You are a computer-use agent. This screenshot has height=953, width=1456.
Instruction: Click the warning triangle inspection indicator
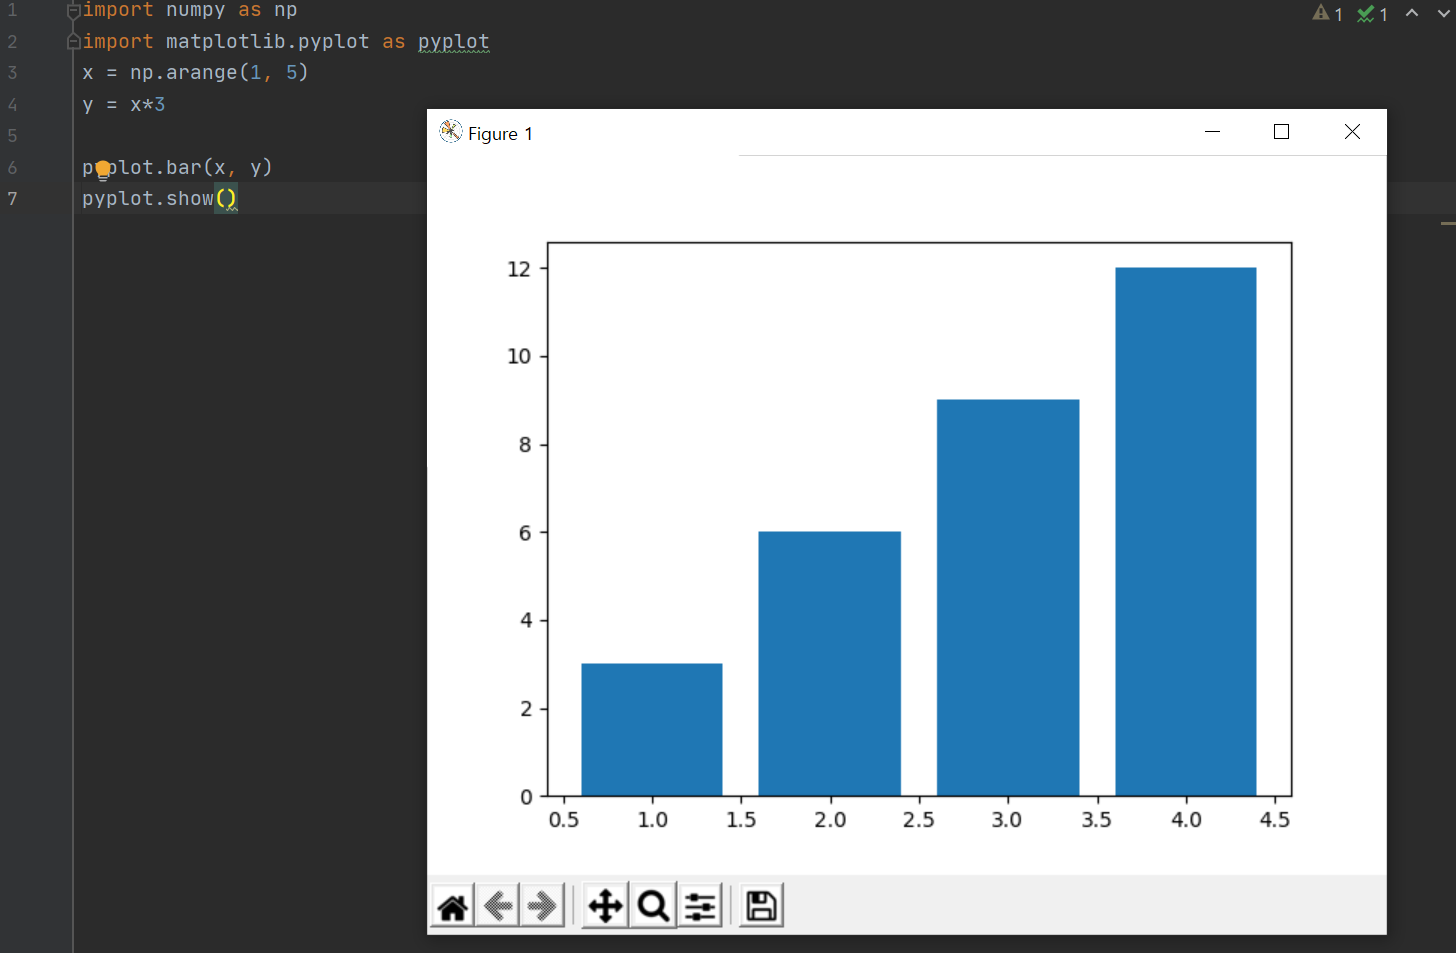[x=1321, y=13]
